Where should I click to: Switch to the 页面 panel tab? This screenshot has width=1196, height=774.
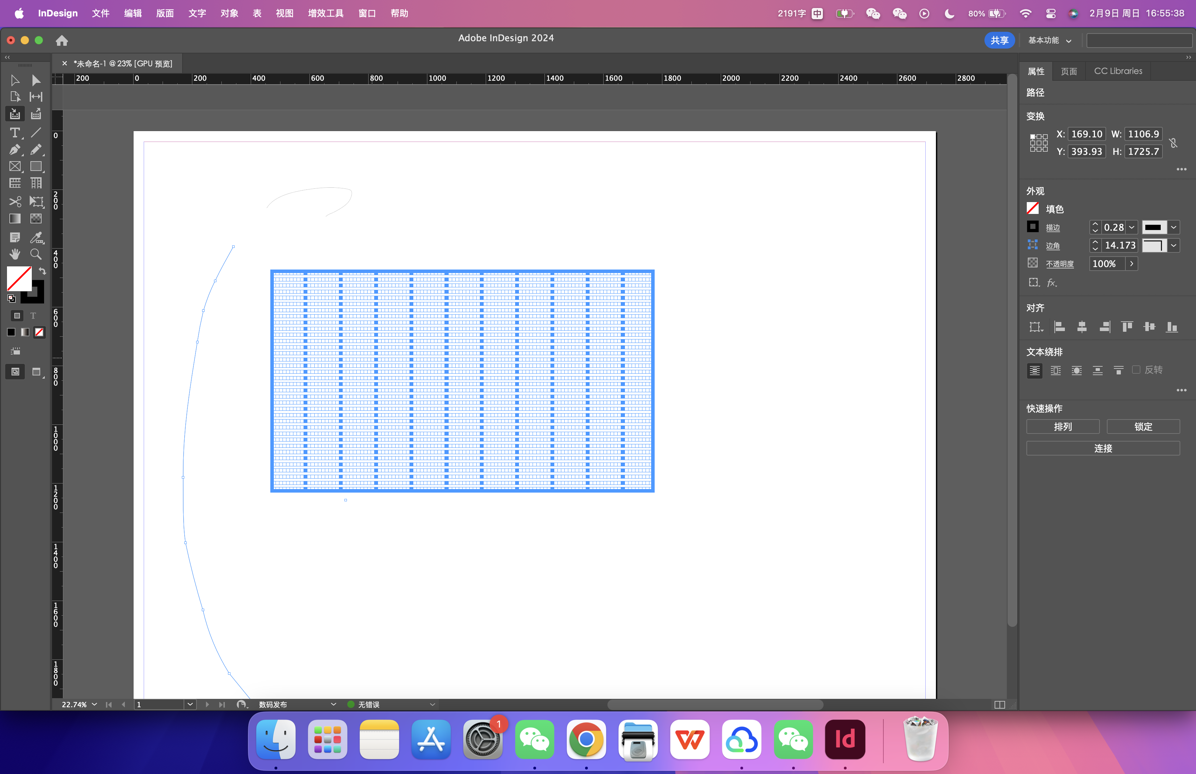pos(1070,71)
